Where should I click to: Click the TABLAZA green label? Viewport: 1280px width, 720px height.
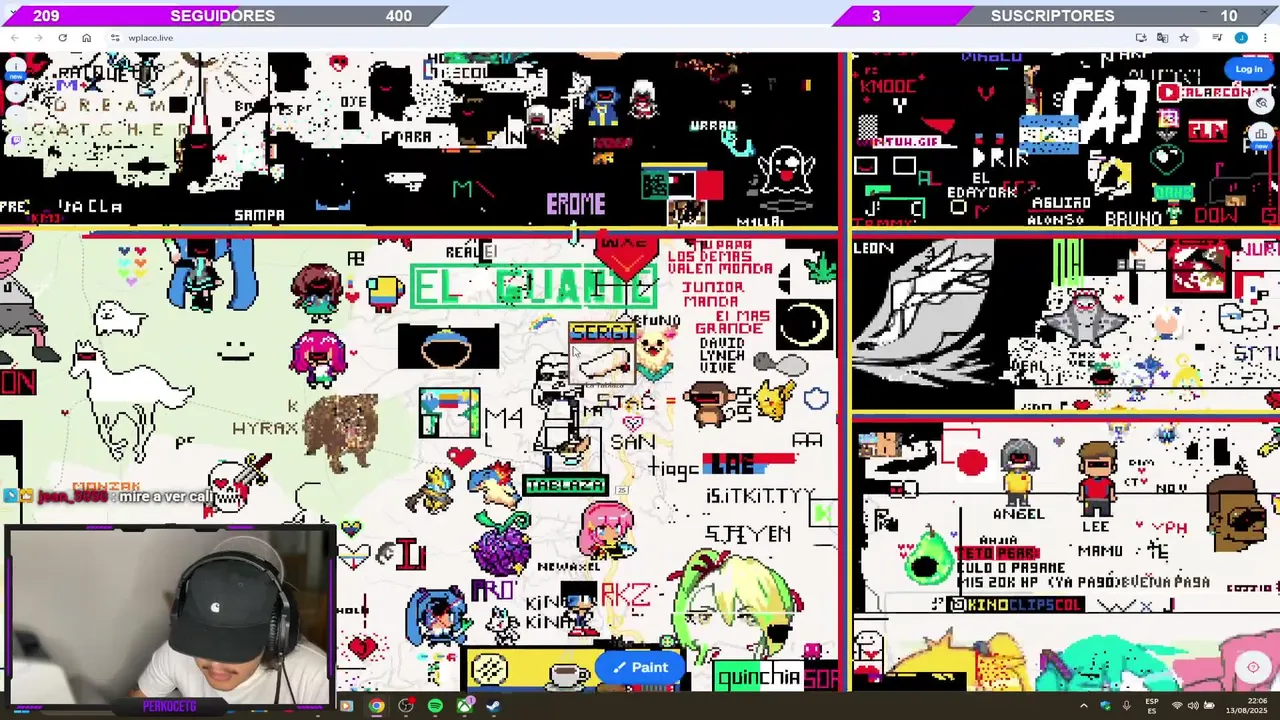point(565,485)
